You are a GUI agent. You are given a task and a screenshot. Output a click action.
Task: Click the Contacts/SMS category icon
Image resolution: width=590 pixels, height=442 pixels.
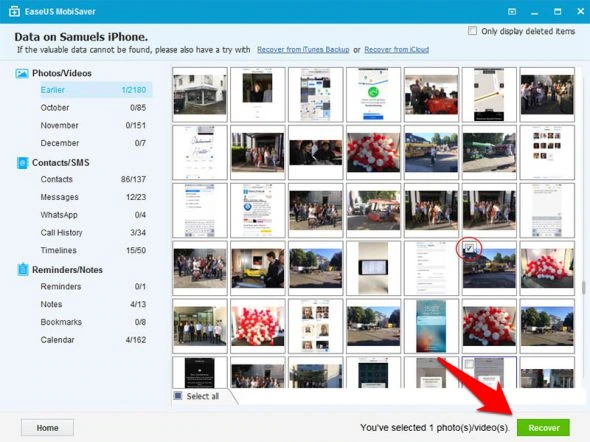(x=22, y=163)
